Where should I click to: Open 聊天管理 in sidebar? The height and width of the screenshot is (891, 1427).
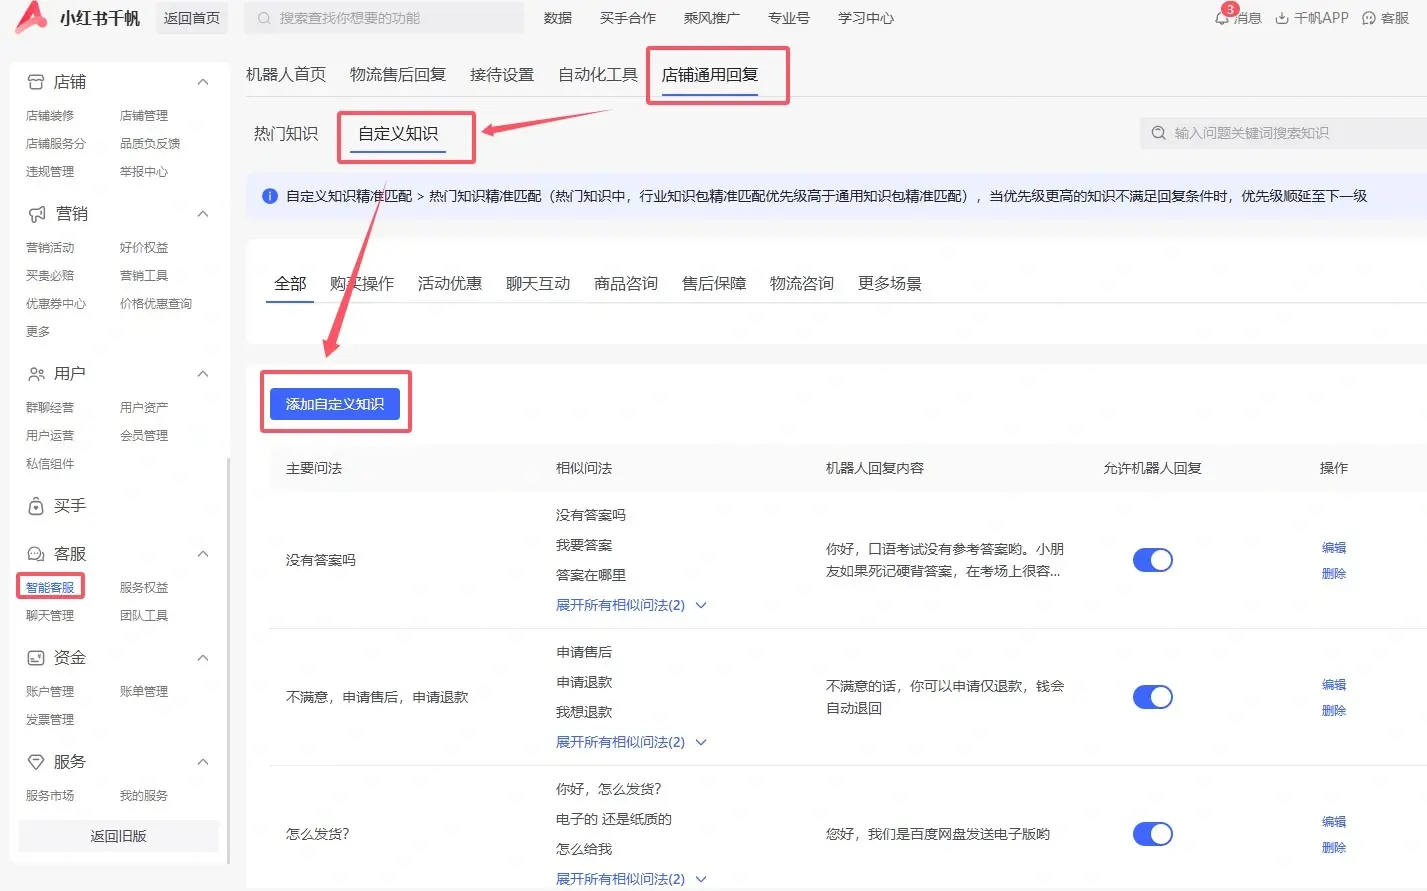50,616
